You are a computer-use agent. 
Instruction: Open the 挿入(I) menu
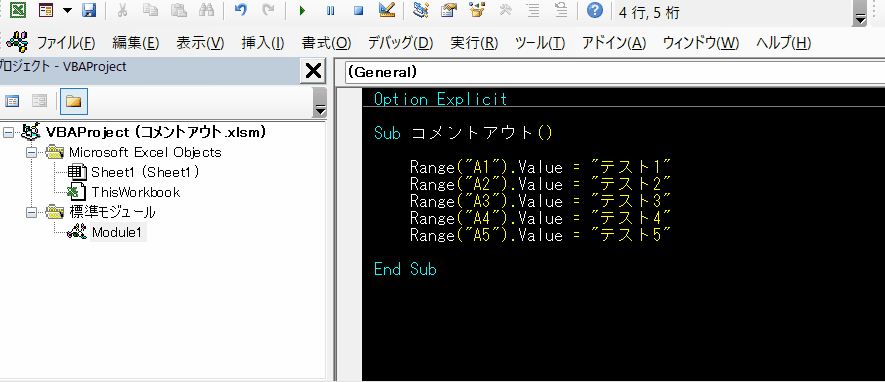[x=262, y=43]
